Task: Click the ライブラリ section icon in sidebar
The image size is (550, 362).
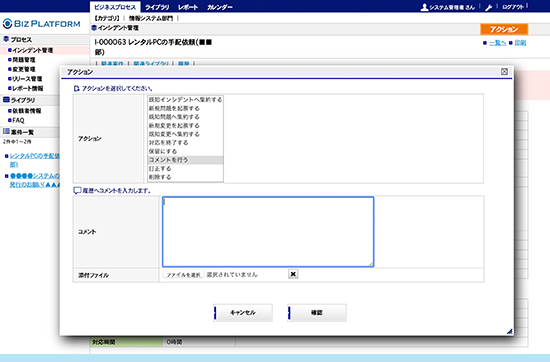Action: 6,100
